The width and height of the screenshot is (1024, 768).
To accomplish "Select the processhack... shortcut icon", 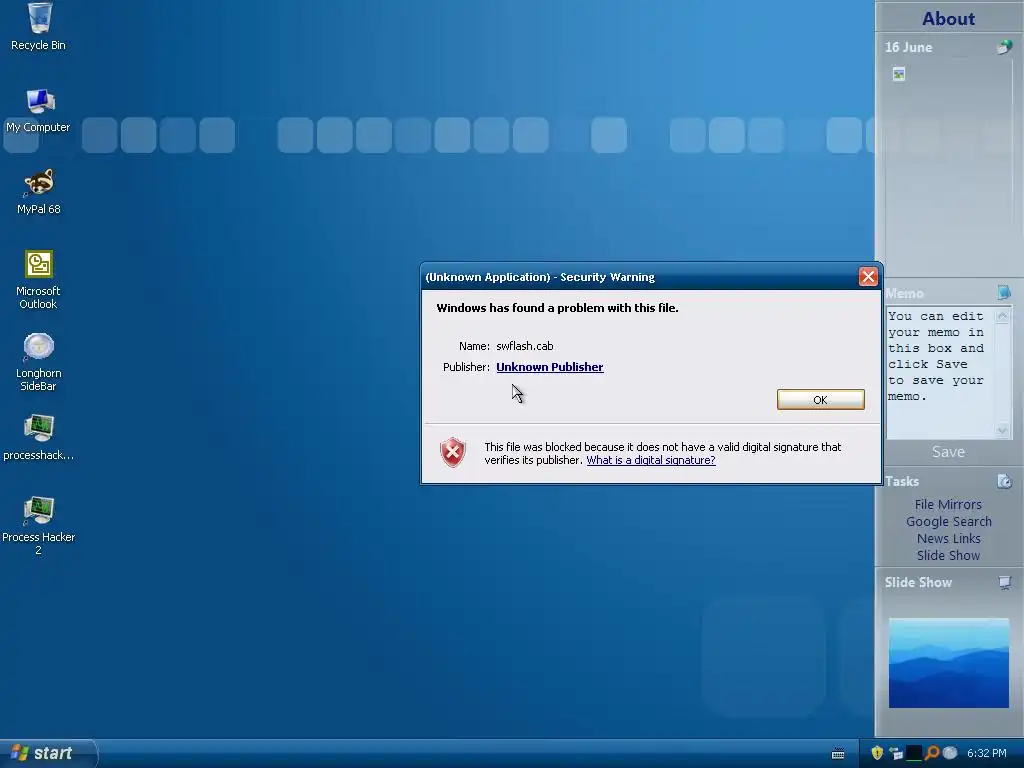I will coord(39,438).
